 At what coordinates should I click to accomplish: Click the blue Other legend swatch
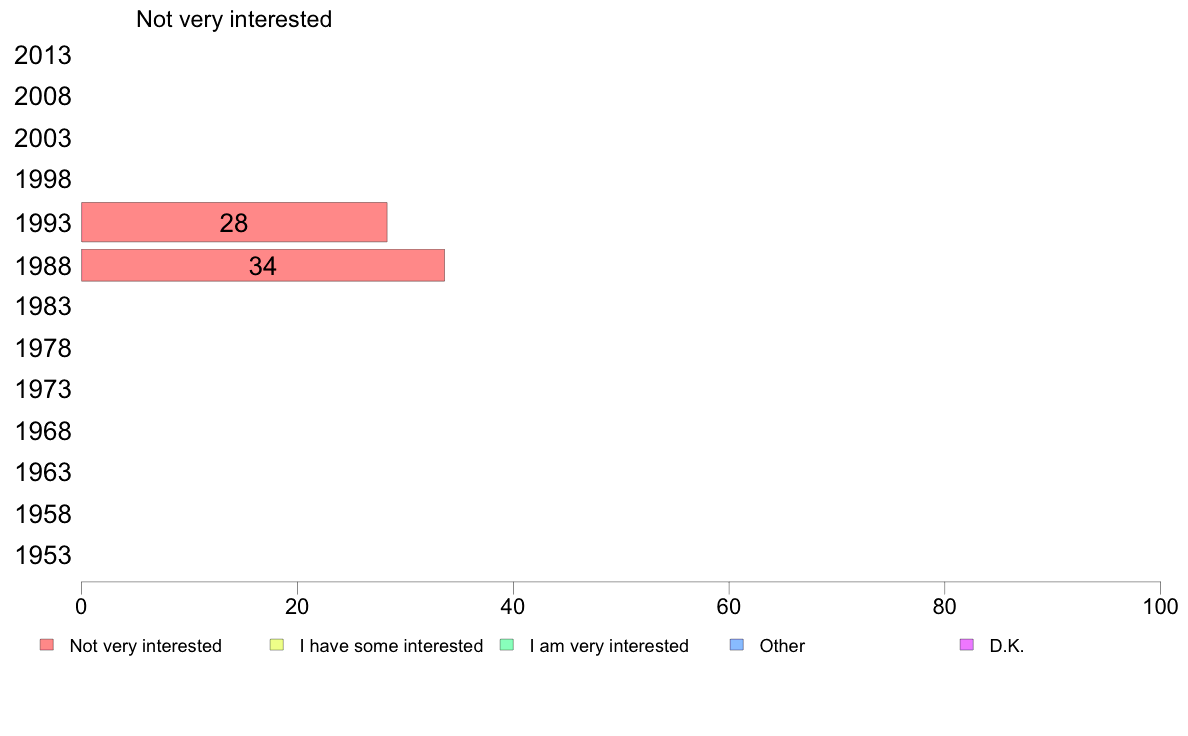point(737,645)
